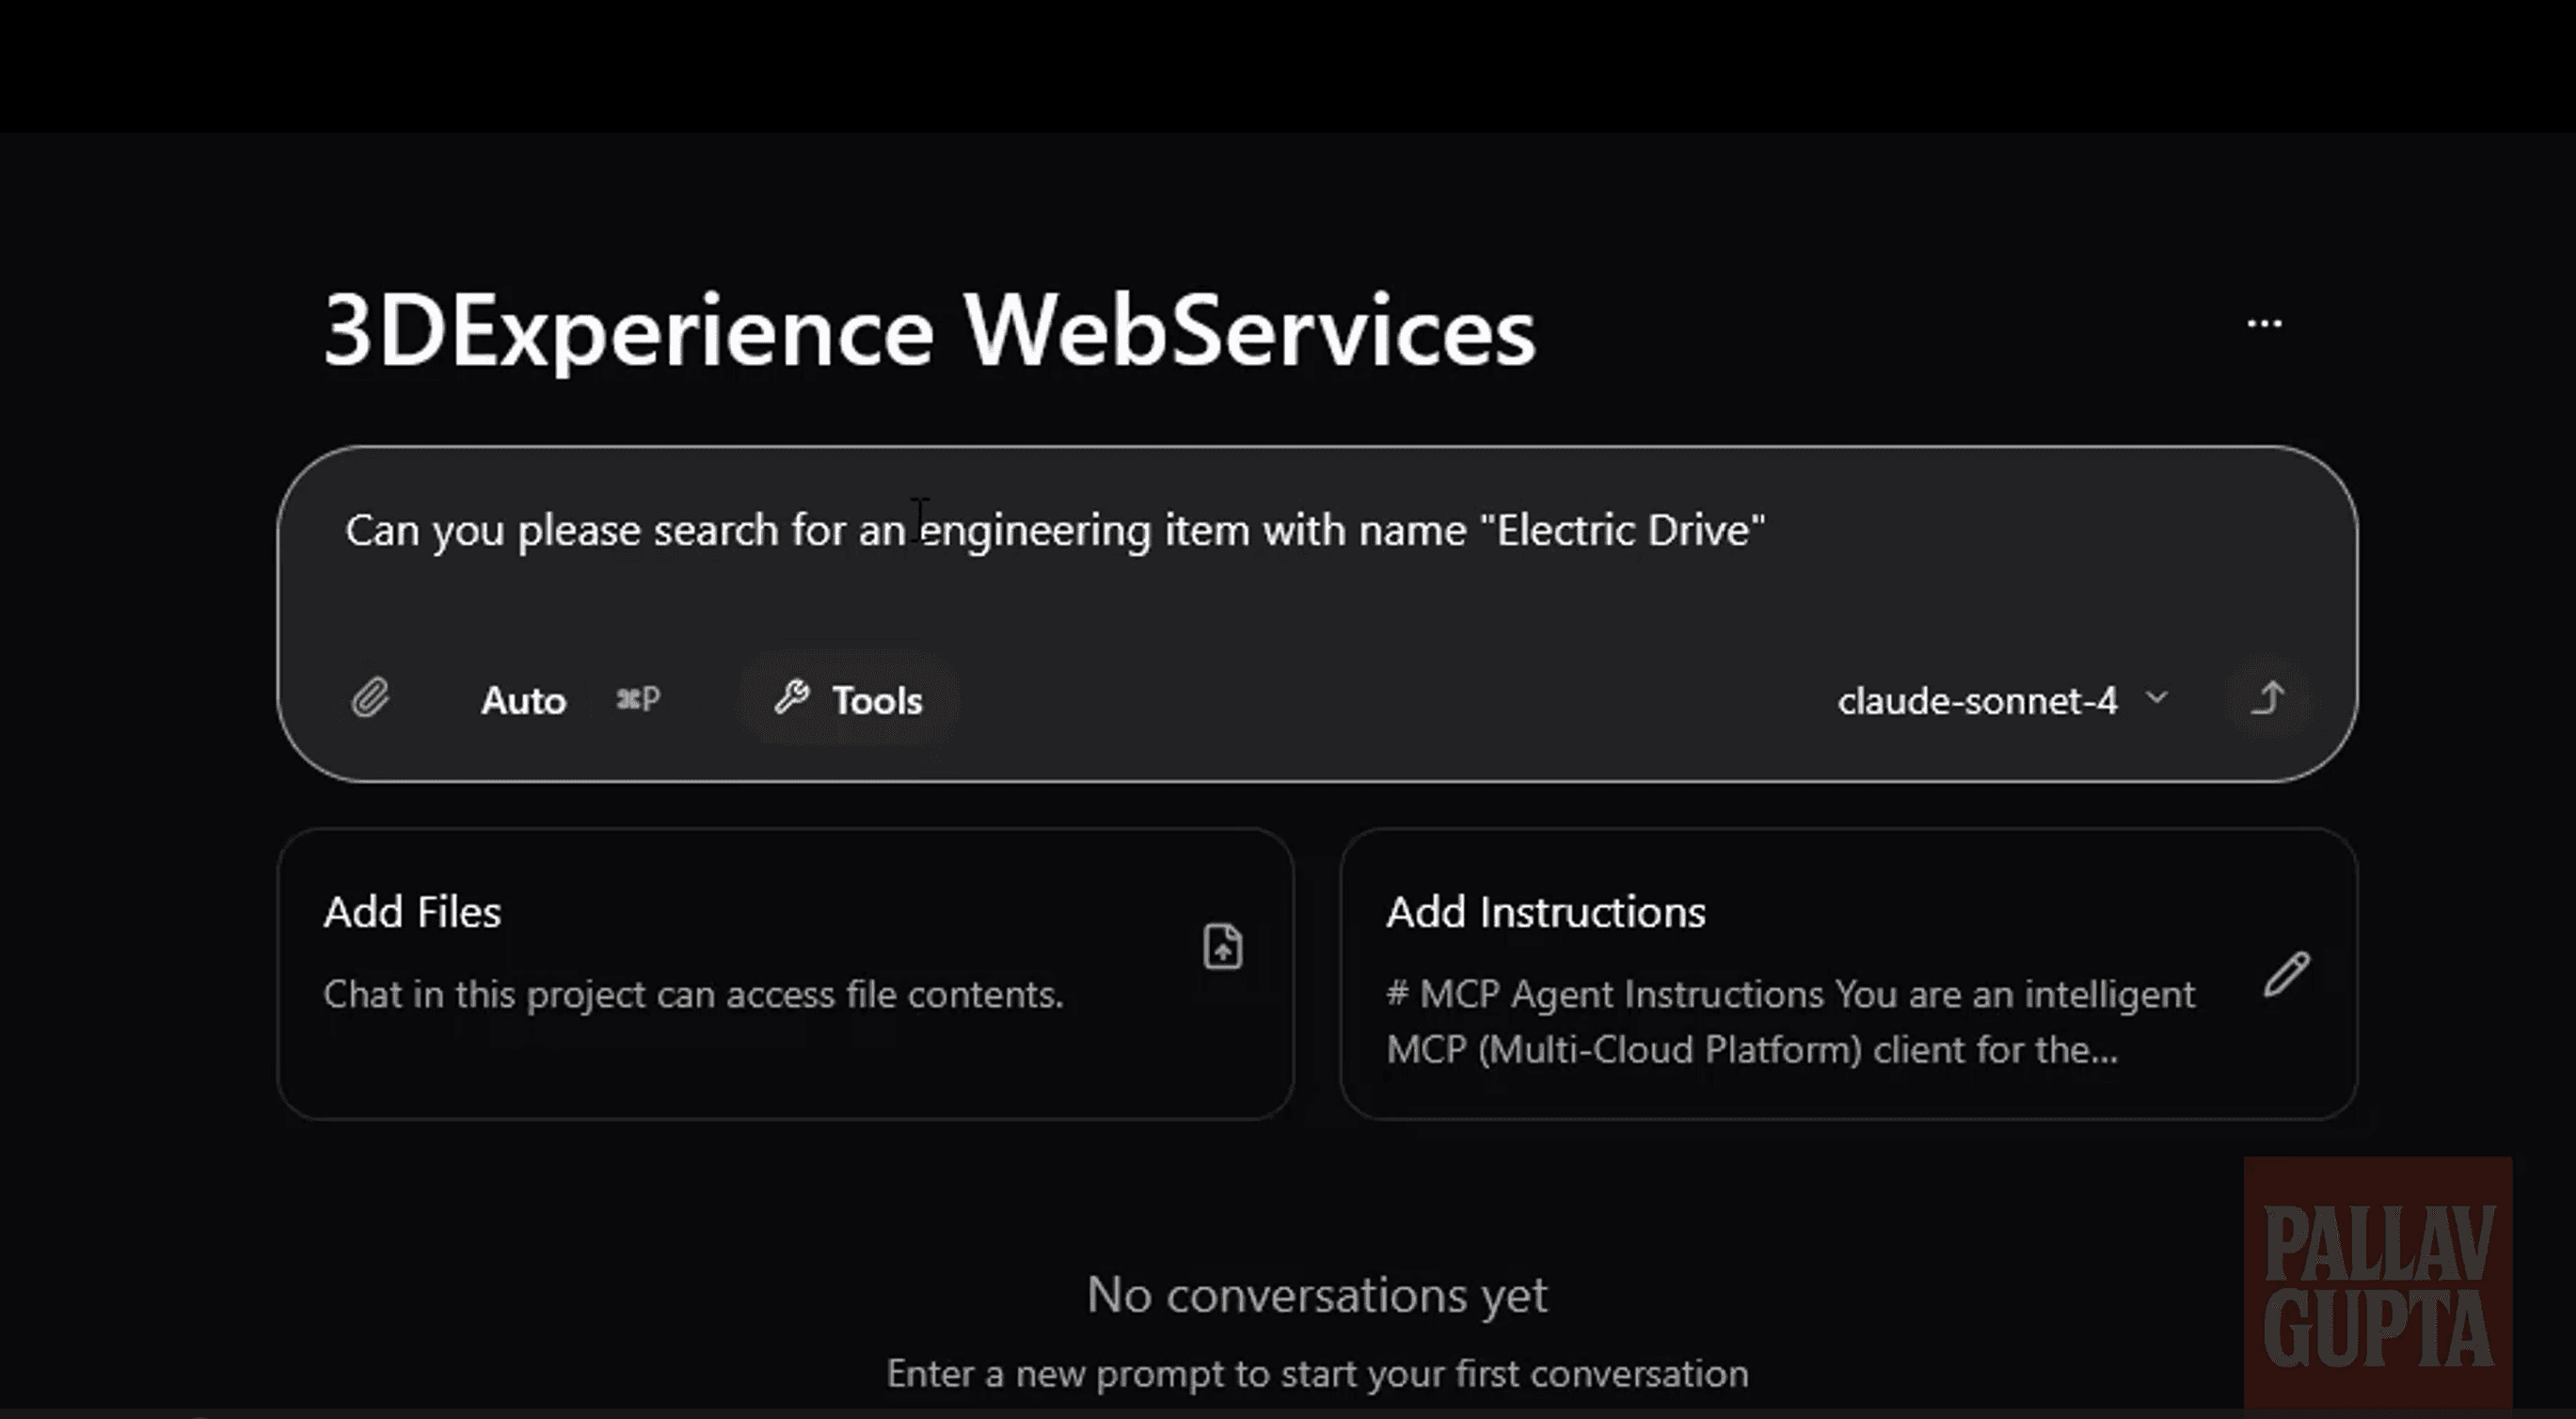Open the three-dot project options menu

click(2264, 323)
